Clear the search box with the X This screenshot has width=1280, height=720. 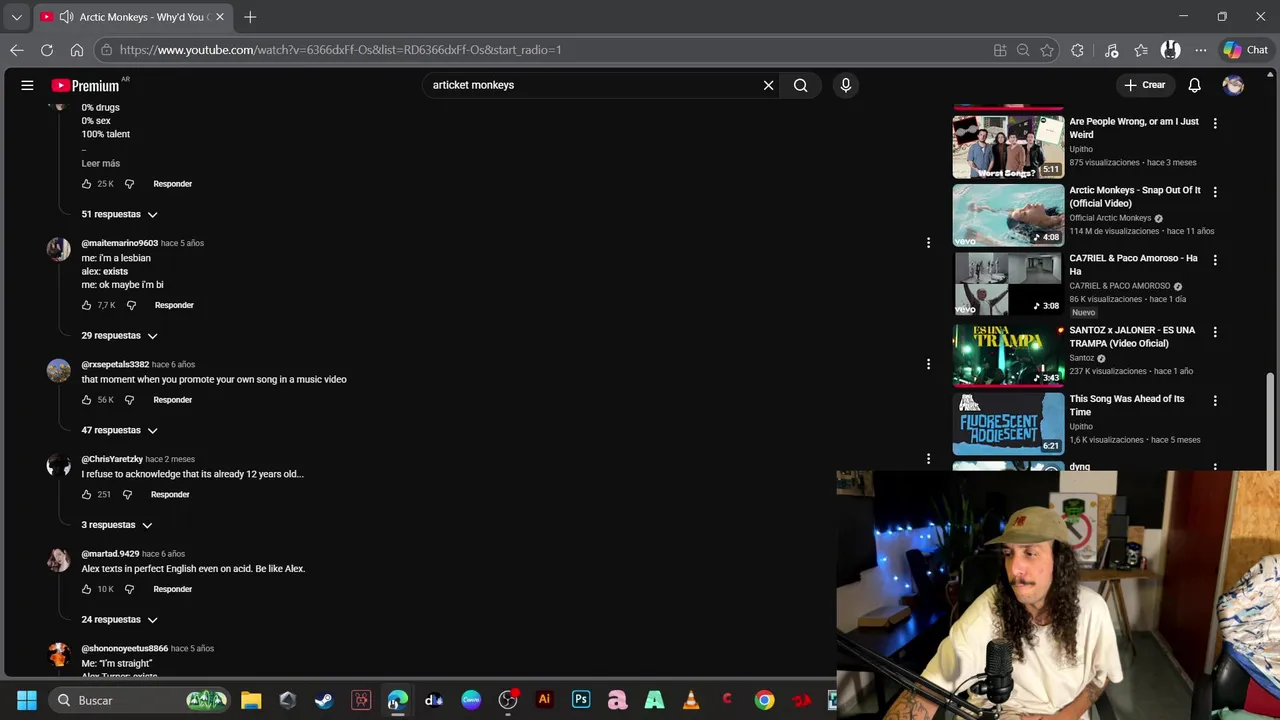(768, 85)
